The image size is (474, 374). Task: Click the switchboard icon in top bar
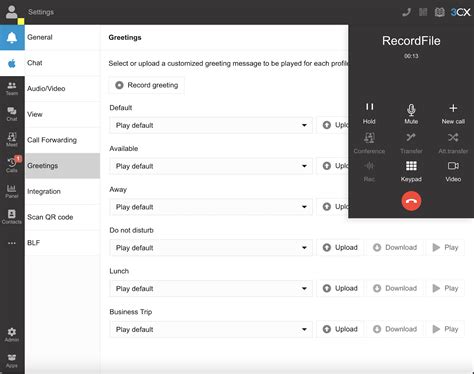(423, 12)
